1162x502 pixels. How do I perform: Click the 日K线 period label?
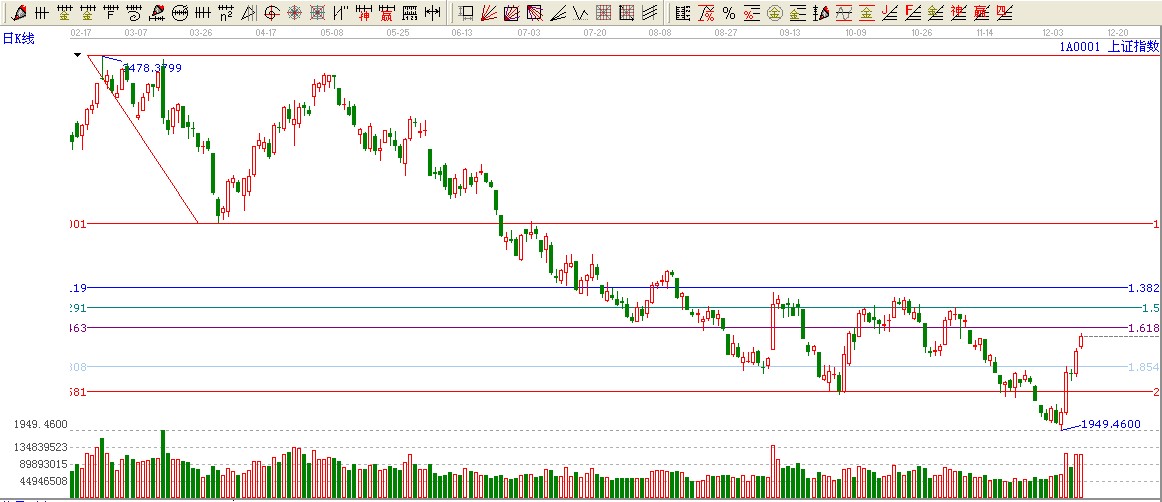pos(19,38)
